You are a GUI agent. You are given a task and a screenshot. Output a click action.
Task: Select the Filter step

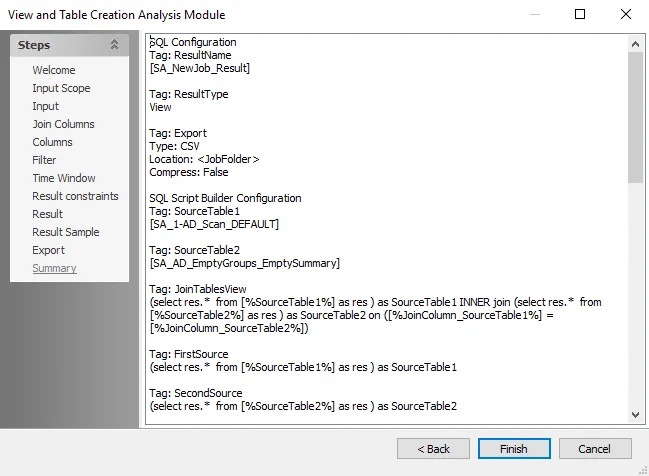44,160
